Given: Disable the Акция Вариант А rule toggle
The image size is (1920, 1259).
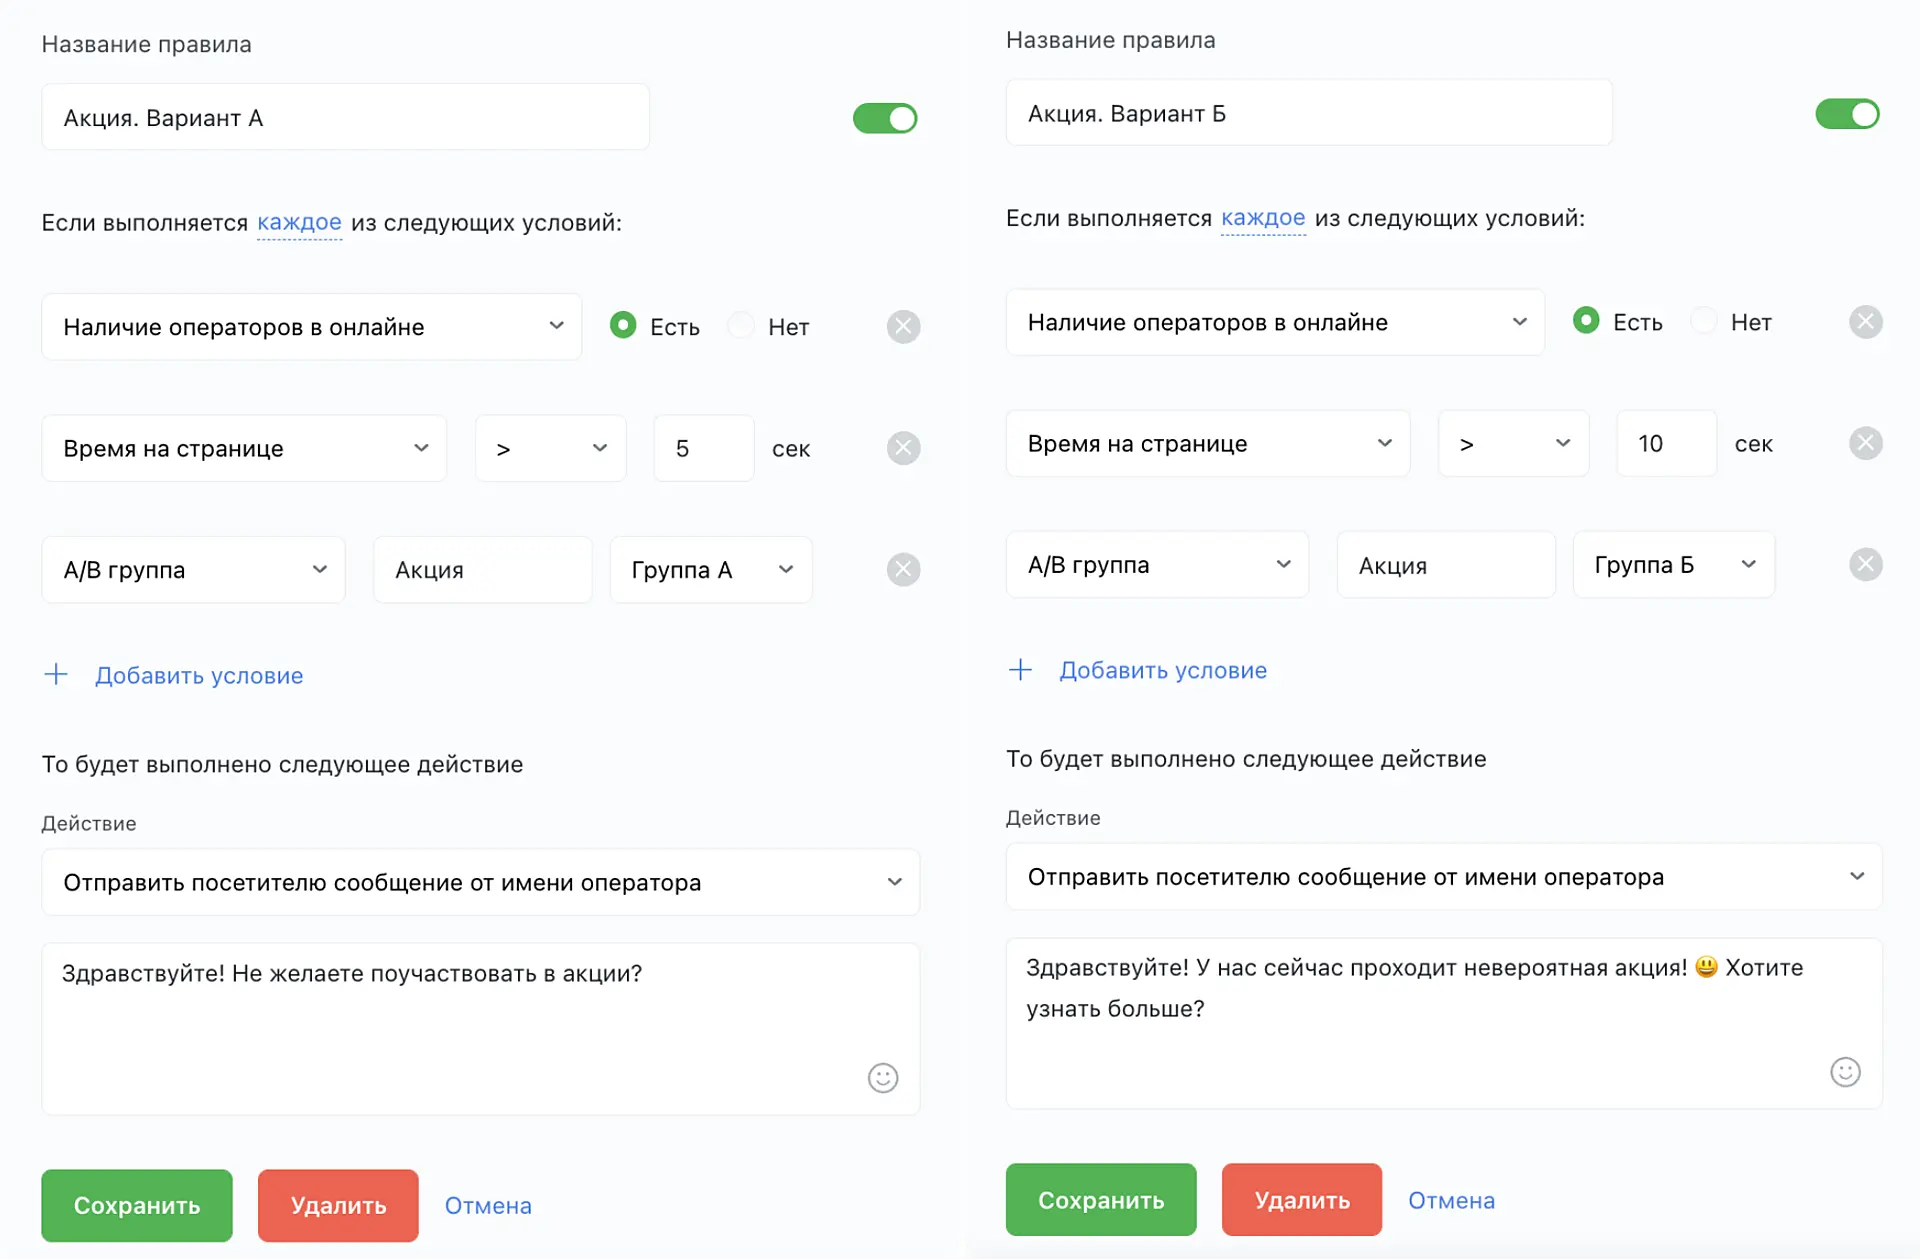Looking at the screenshot, I should point(884,118).
